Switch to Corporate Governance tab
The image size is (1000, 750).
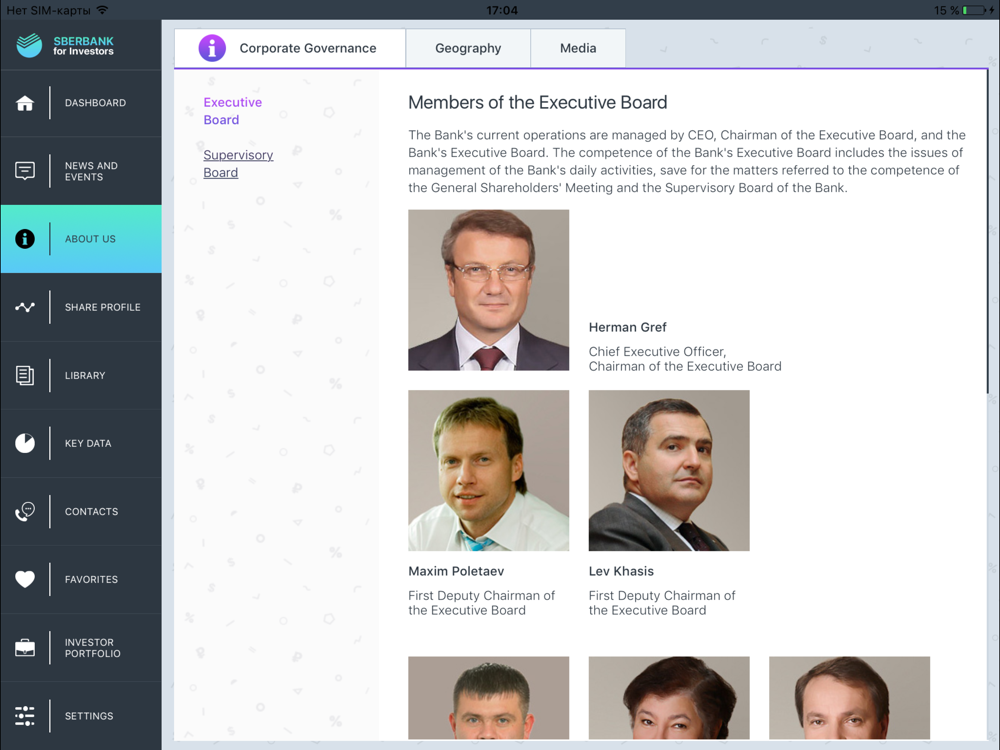pos(290,48)
